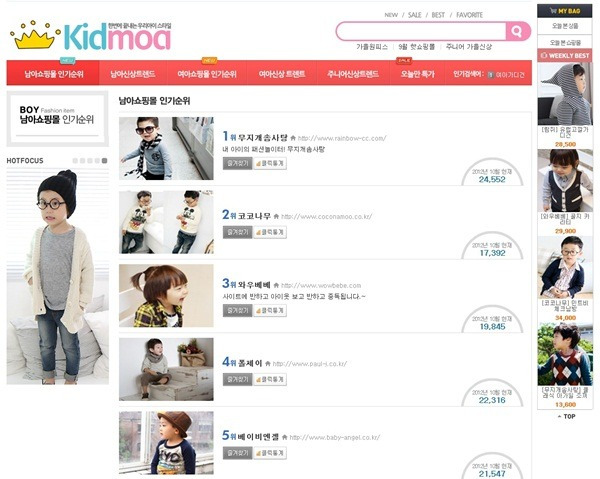Open rank 3 와우베베 shop thumbnail image
Screen dimensions: 600x479
[166, 296]
